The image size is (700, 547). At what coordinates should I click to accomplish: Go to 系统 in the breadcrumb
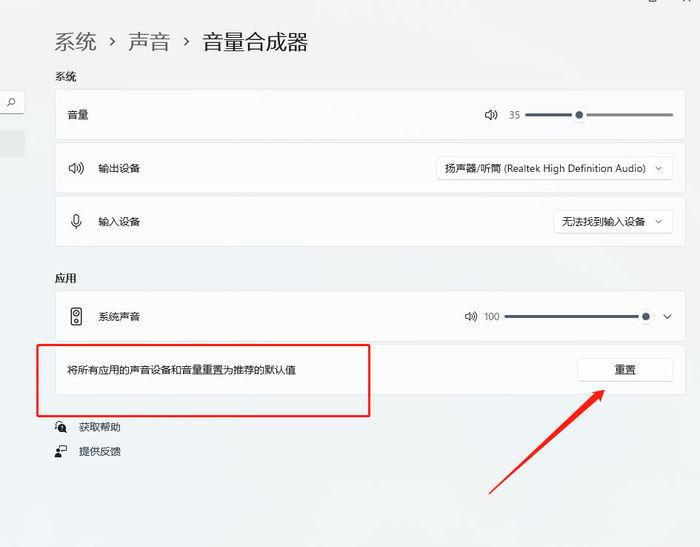(75, 42)
